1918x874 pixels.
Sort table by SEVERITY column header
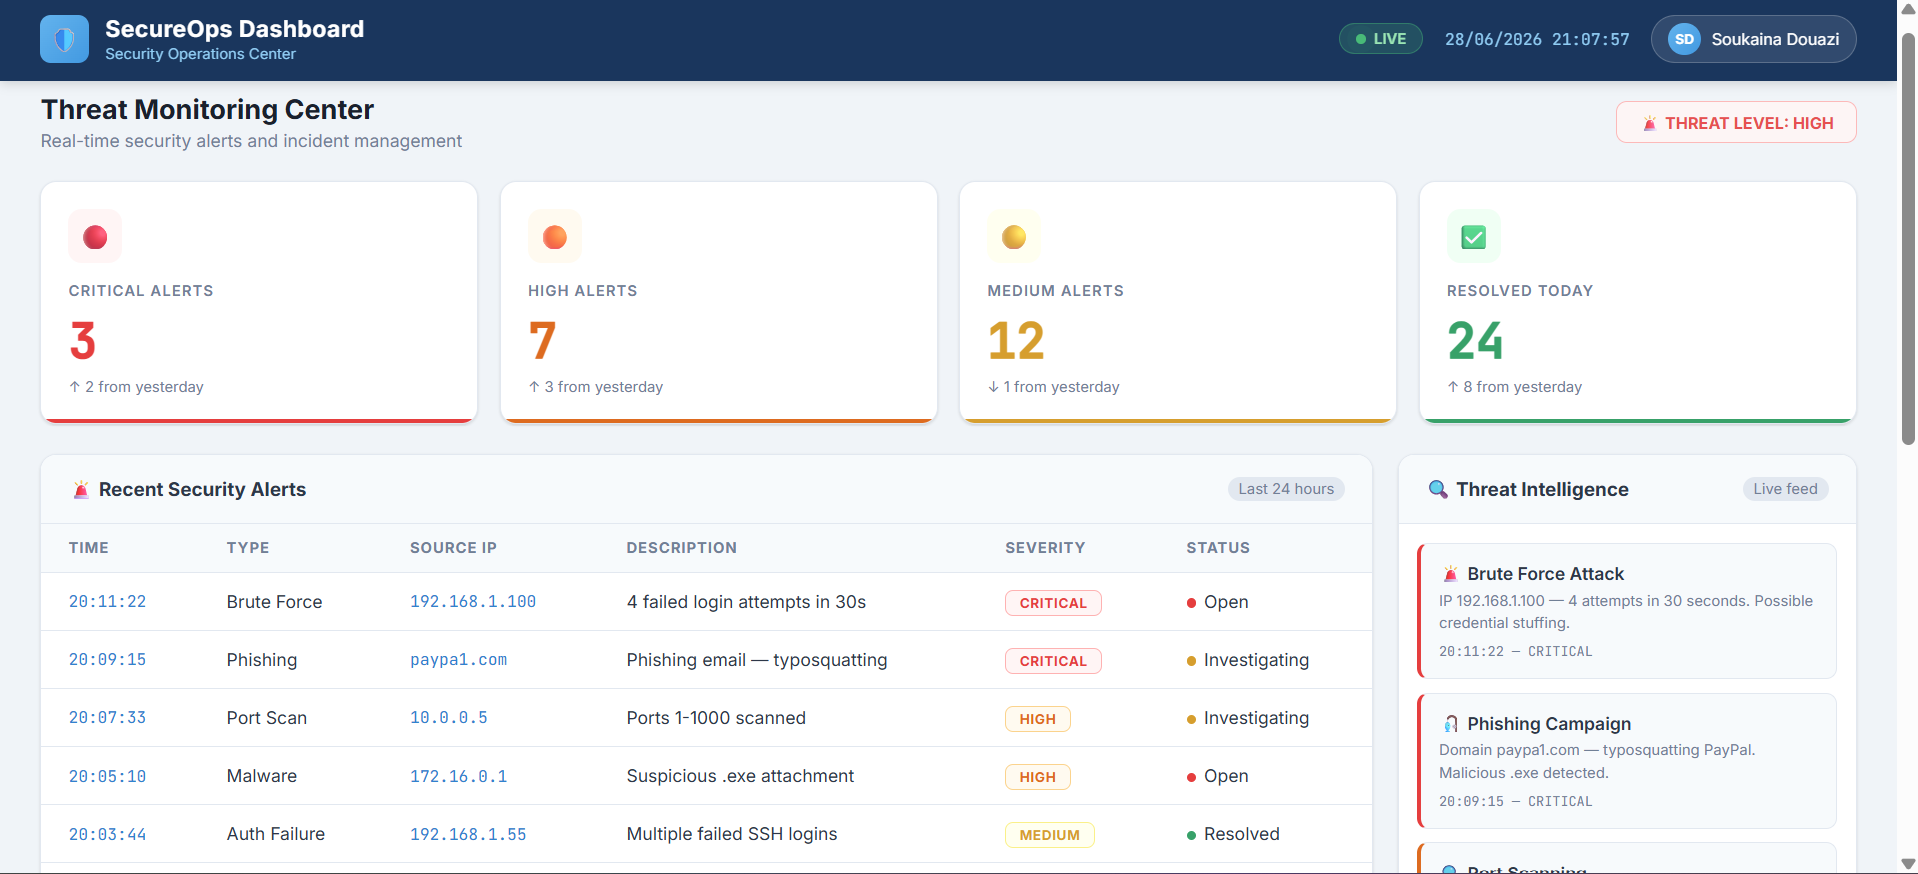[1045, 548]
